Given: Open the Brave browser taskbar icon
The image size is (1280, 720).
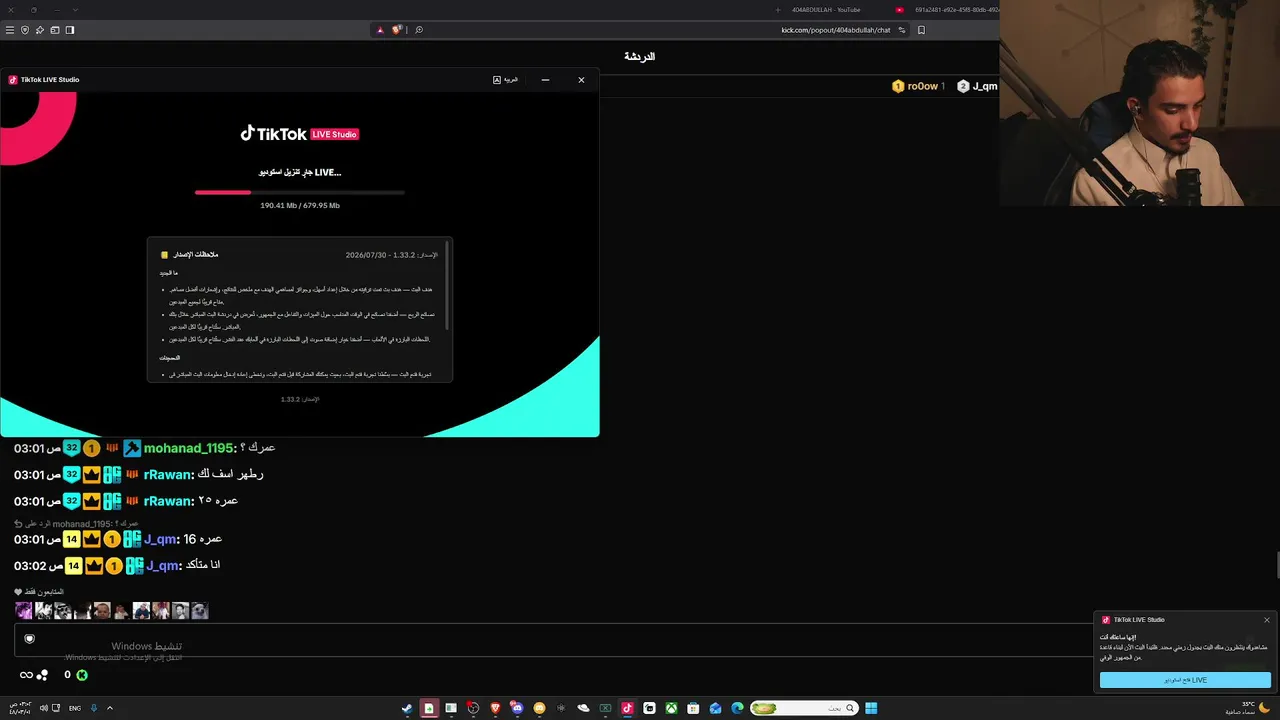Looking at the screenshot, I should tap(495, 708).
